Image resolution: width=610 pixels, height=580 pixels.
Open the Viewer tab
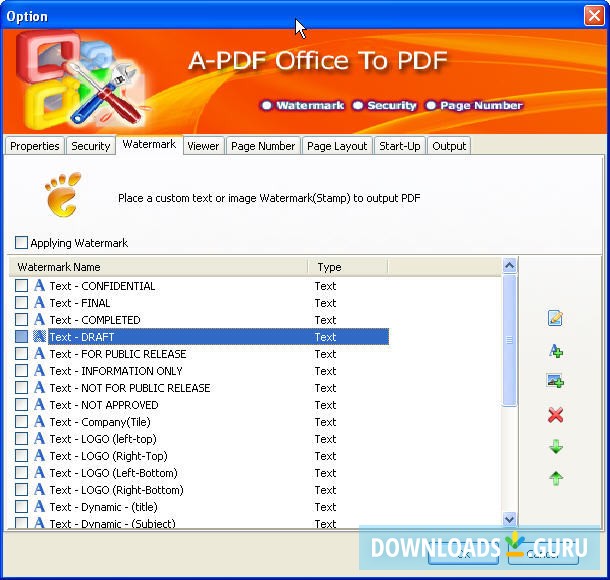203,146
